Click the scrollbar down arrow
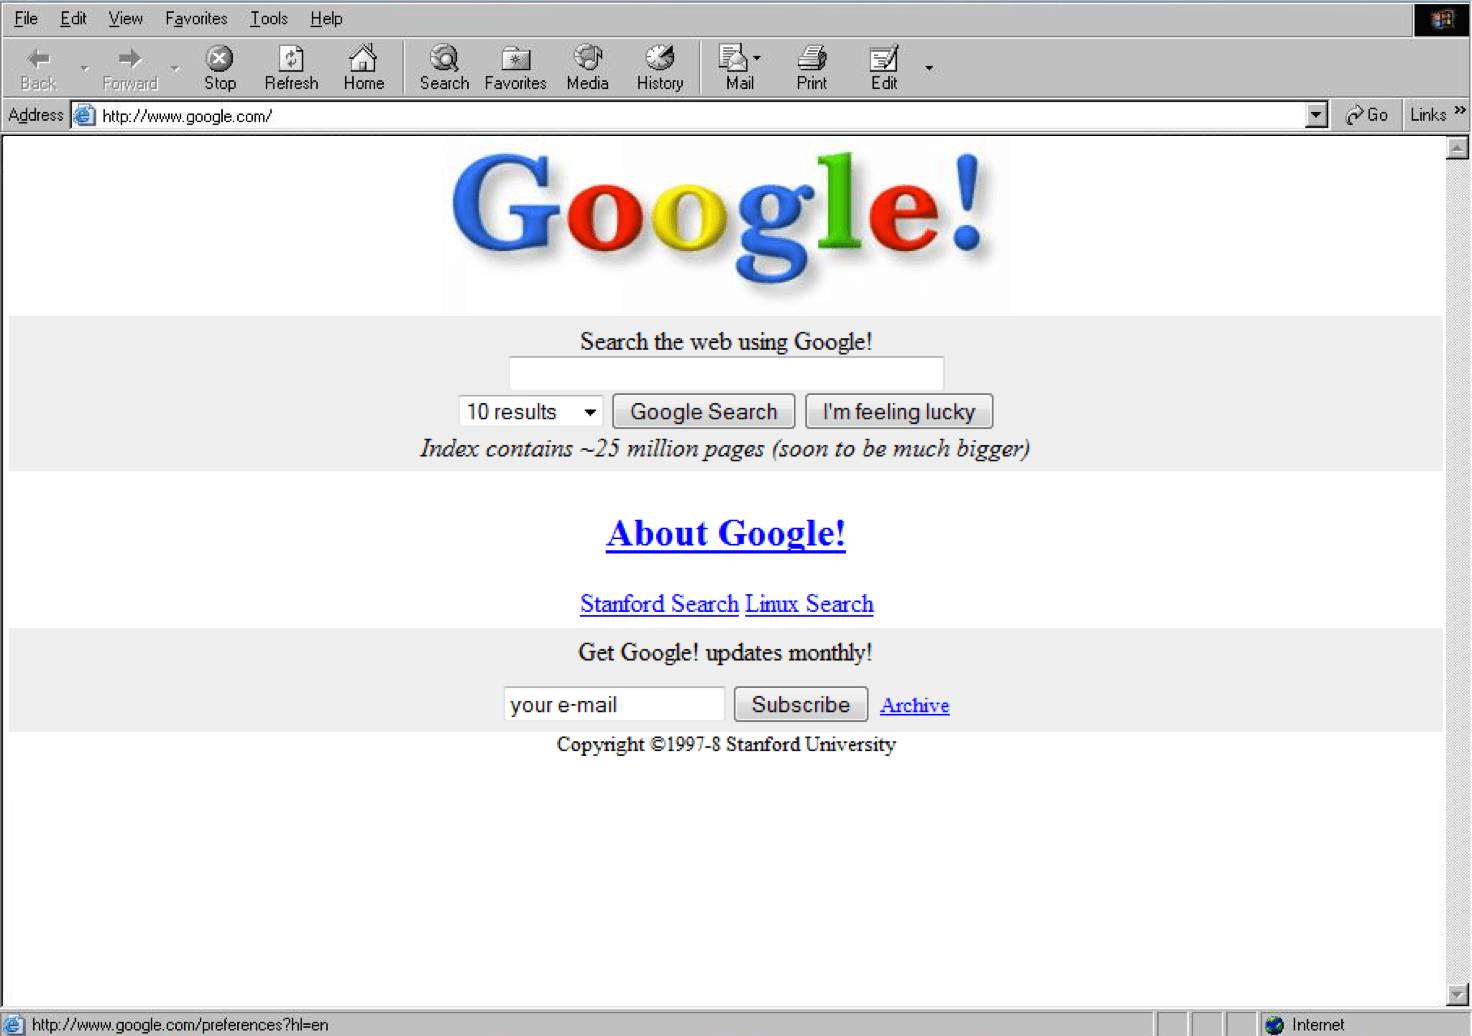 point(1458,994)
